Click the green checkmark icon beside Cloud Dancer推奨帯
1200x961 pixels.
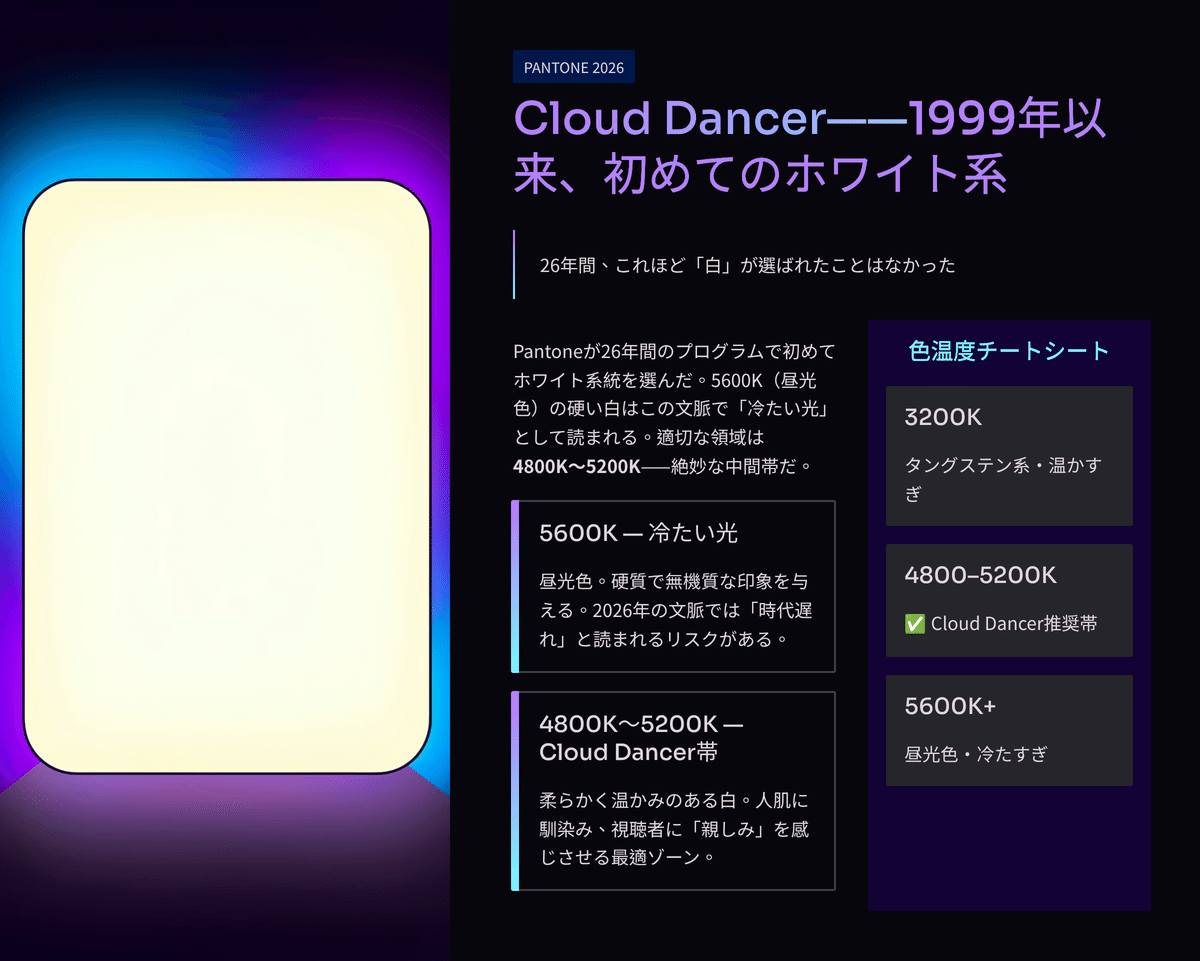[914, 624]
